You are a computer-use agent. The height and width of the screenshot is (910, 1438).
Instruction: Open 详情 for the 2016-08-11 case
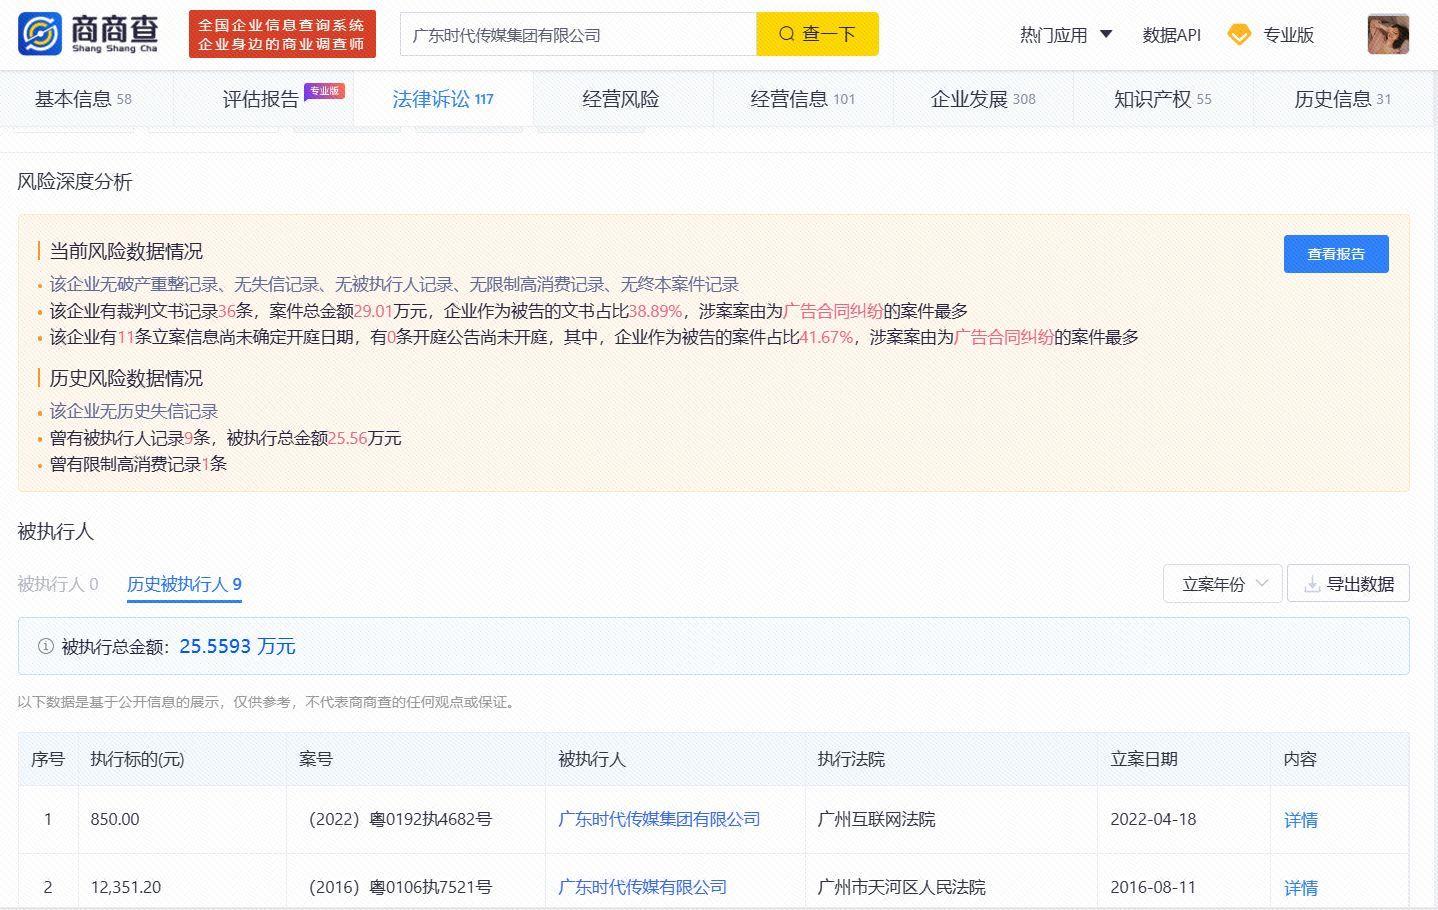click(1301, 888)
